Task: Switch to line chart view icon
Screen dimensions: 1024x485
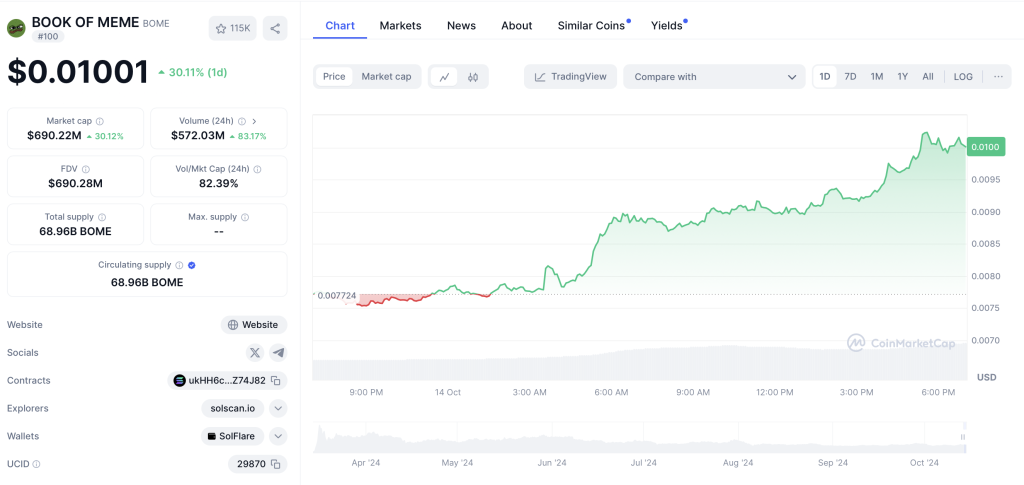Action: [444, 77]
